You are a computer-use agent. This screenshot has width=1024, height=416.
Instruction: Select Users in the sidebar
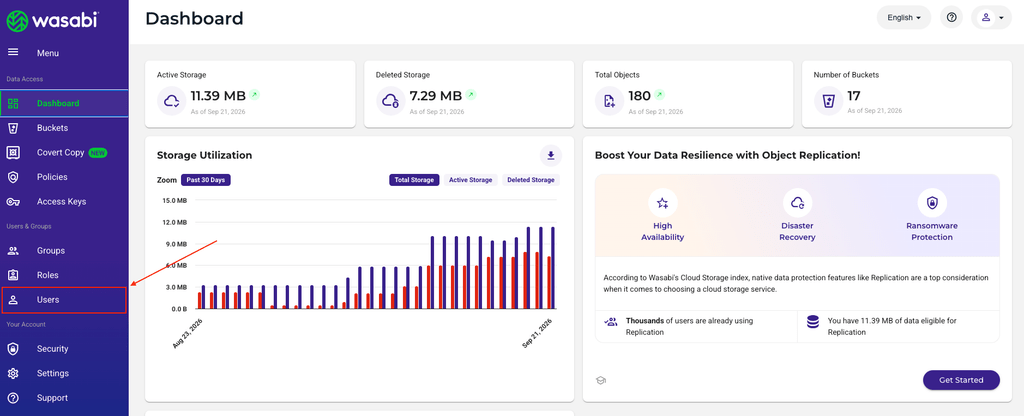[x=64, y=300]
